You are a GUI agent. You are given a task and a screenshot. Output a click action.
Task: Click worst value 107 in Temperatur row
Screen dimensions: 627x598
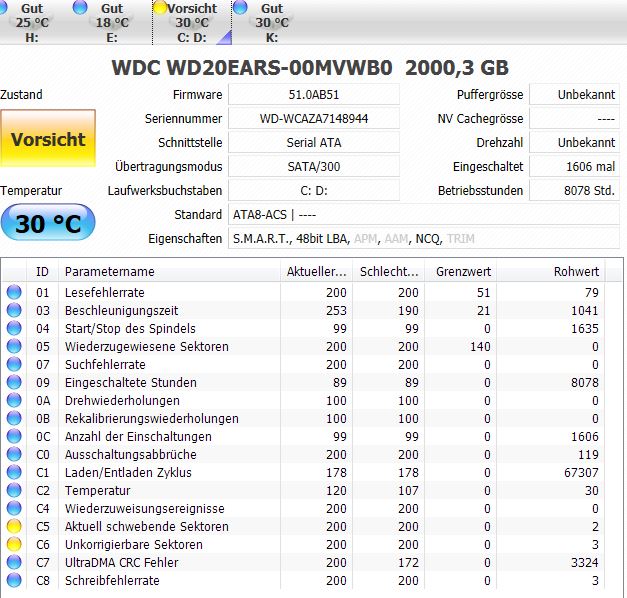(408, 490)
